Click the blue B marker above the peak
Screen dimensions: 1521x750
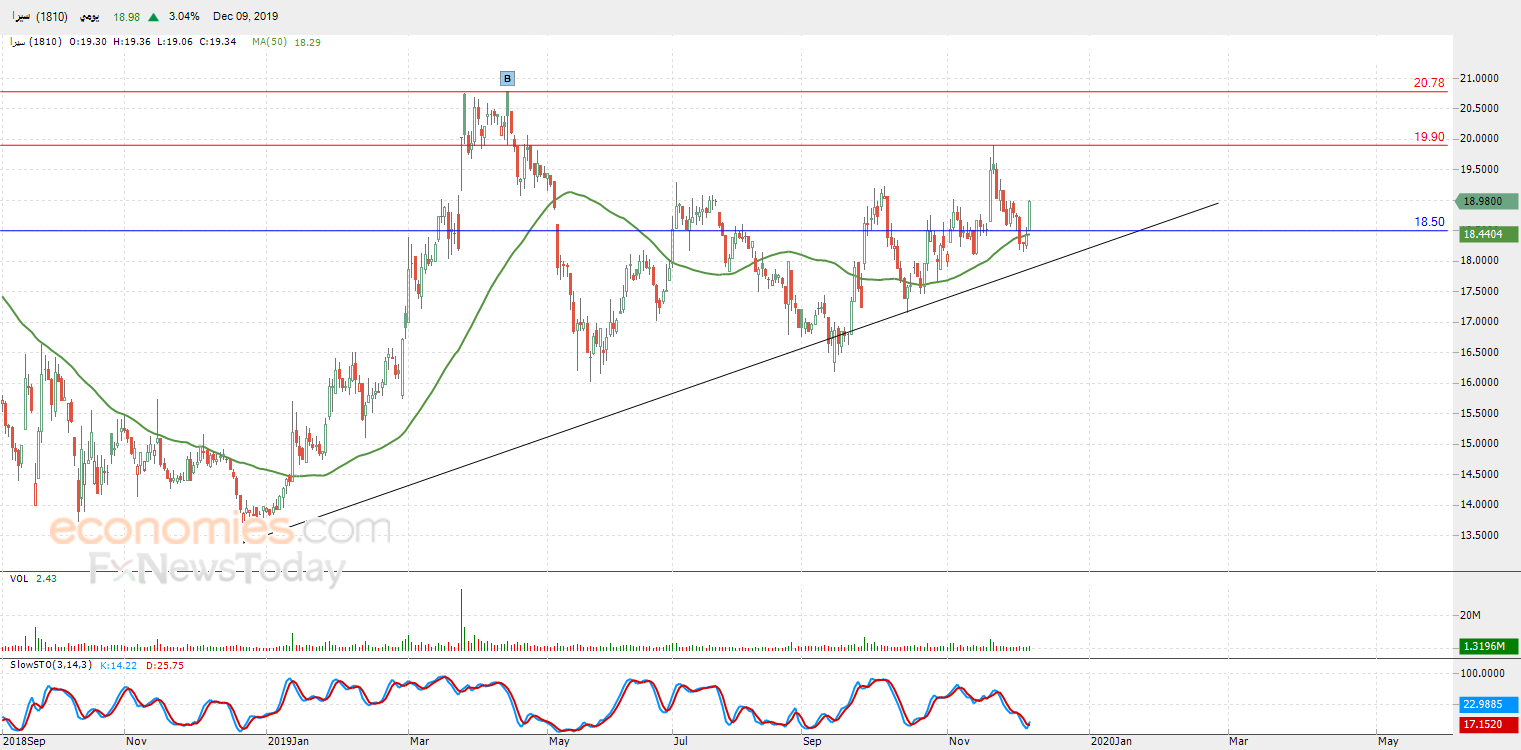507,78
